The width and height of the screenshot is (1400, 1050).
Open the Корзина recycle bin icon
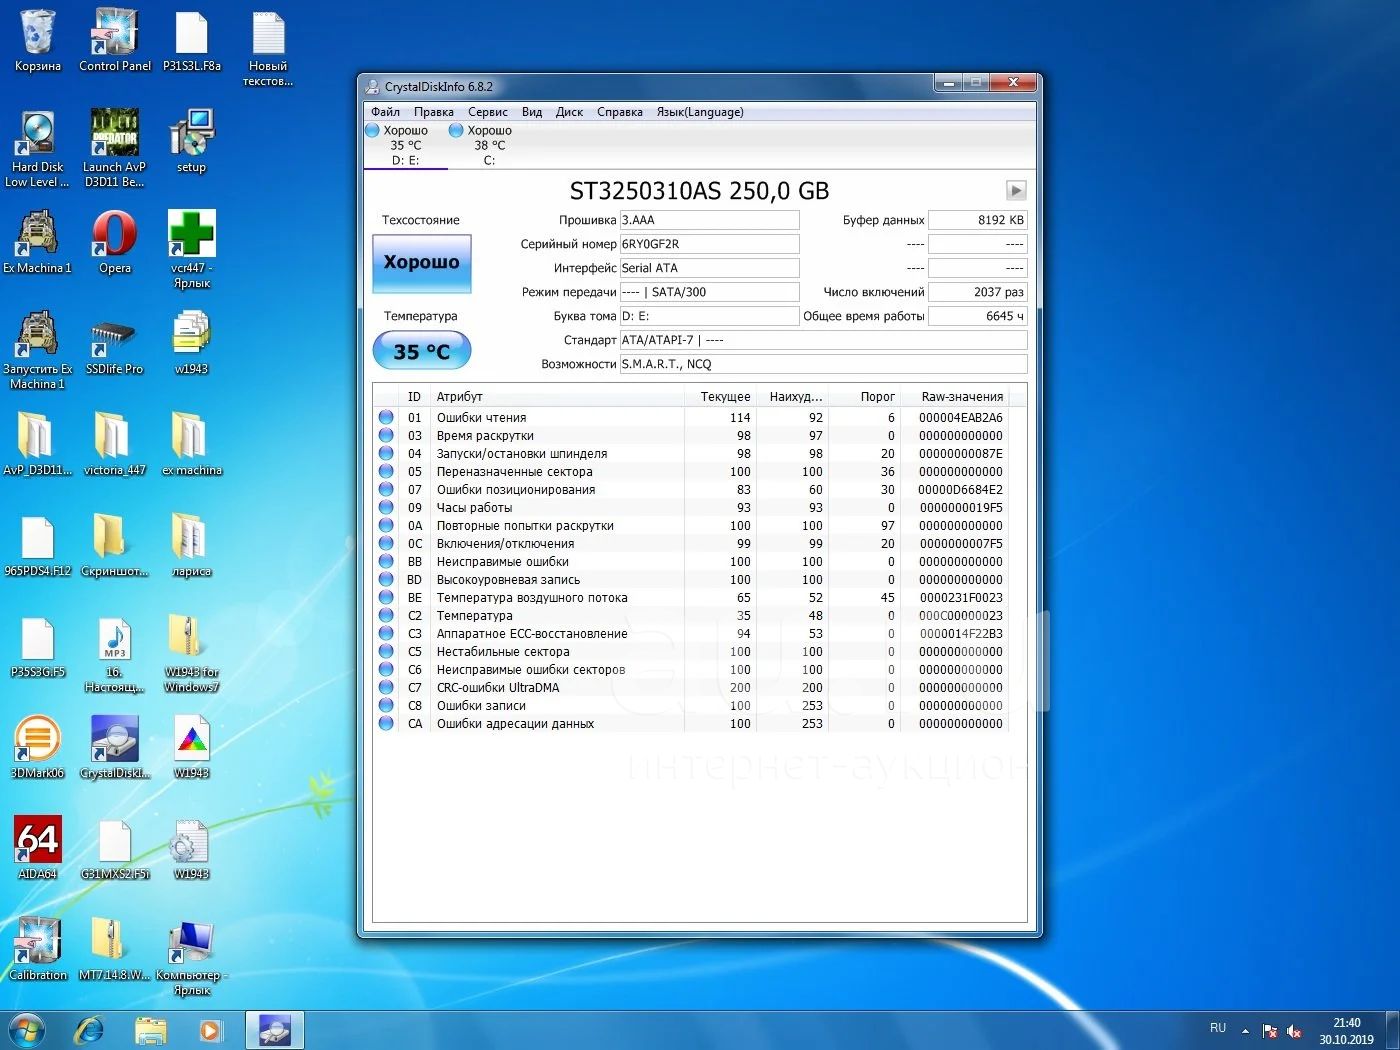pyautogui.click(x=37, y=40)
